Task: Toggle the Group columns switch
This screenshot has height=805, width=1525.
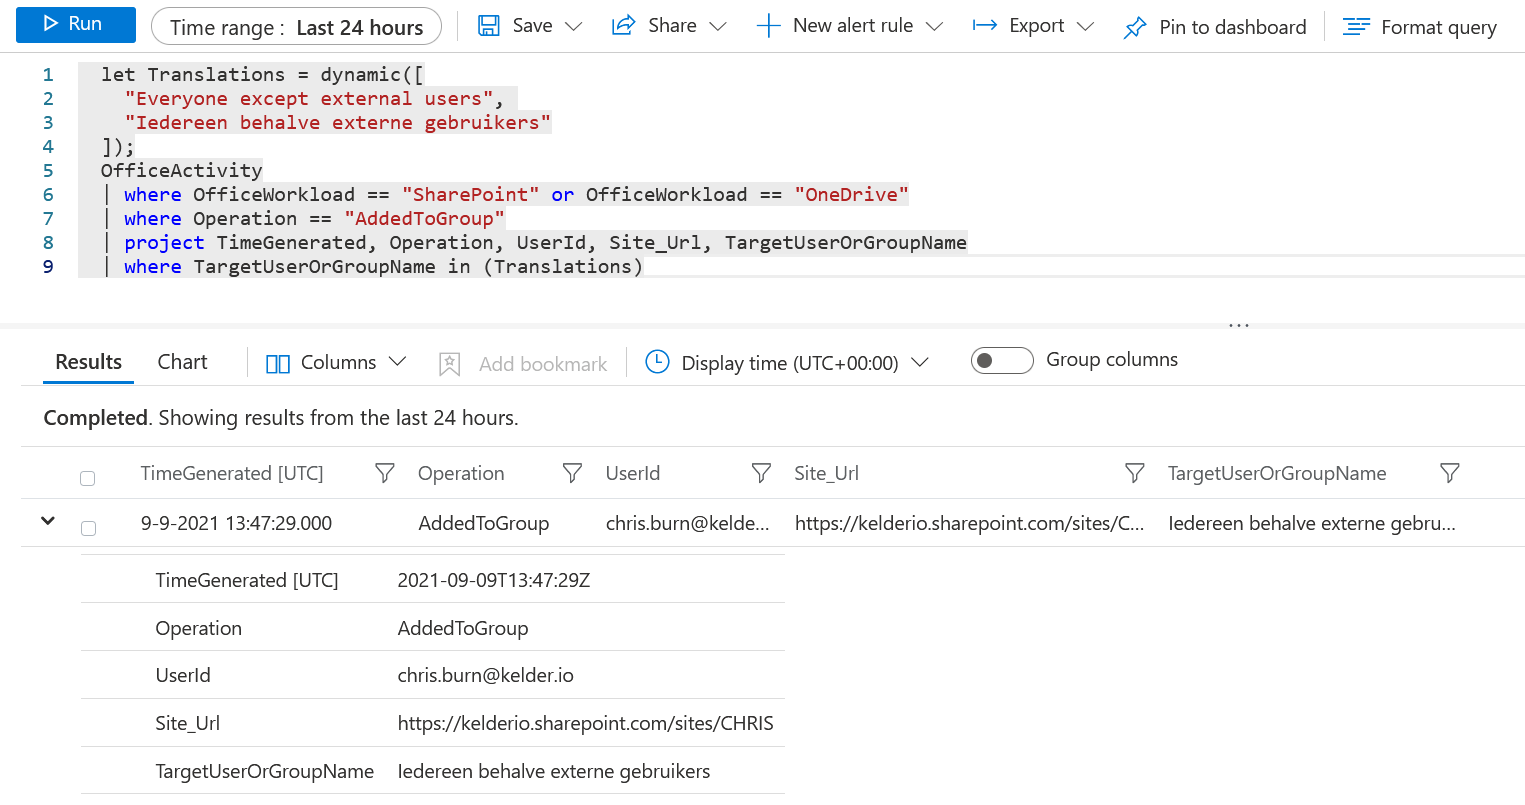Action: click(x=1001, y=361)
